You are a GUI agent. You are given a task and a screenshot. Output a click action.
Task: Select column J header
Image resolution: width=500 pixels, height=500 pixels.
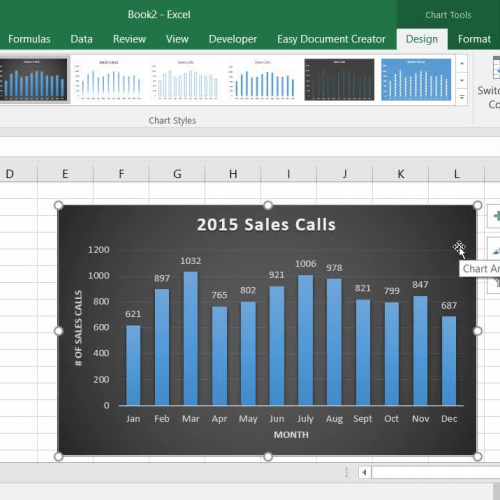pos(345,174)
